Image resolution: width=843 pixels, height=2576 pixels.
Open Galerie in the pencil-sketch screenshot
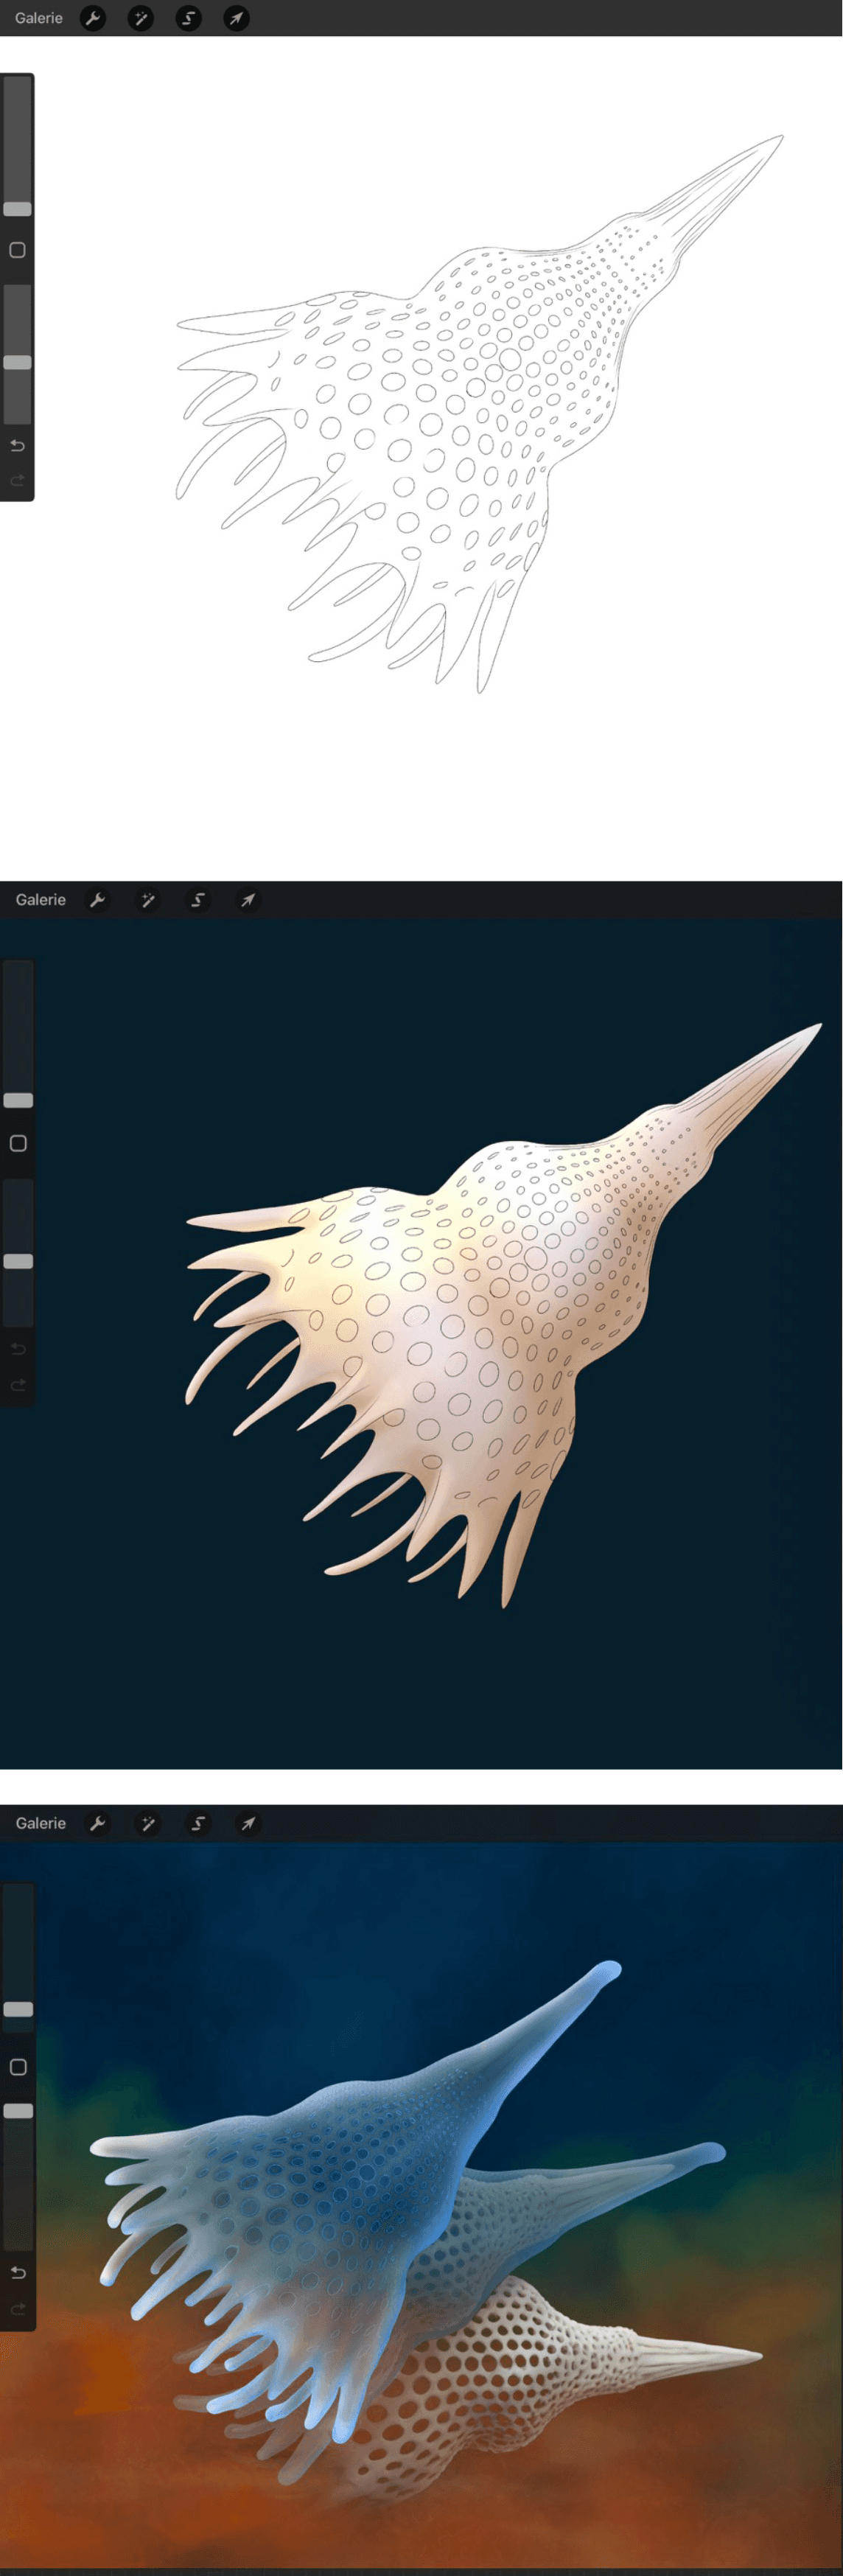coord(39,18)
